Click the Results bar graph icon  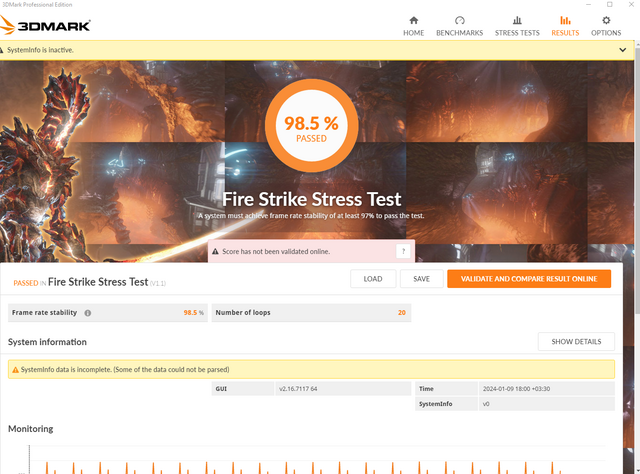click(x=565, y=20)
